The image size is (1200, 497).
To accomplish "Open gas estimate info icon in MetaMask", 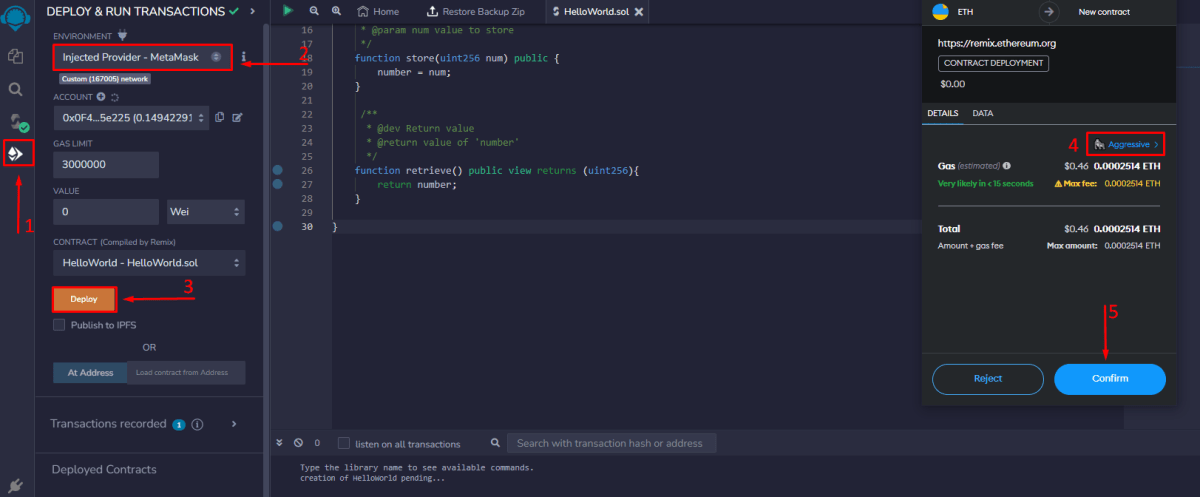I will pyautogui.click(x=1006, y=165).
